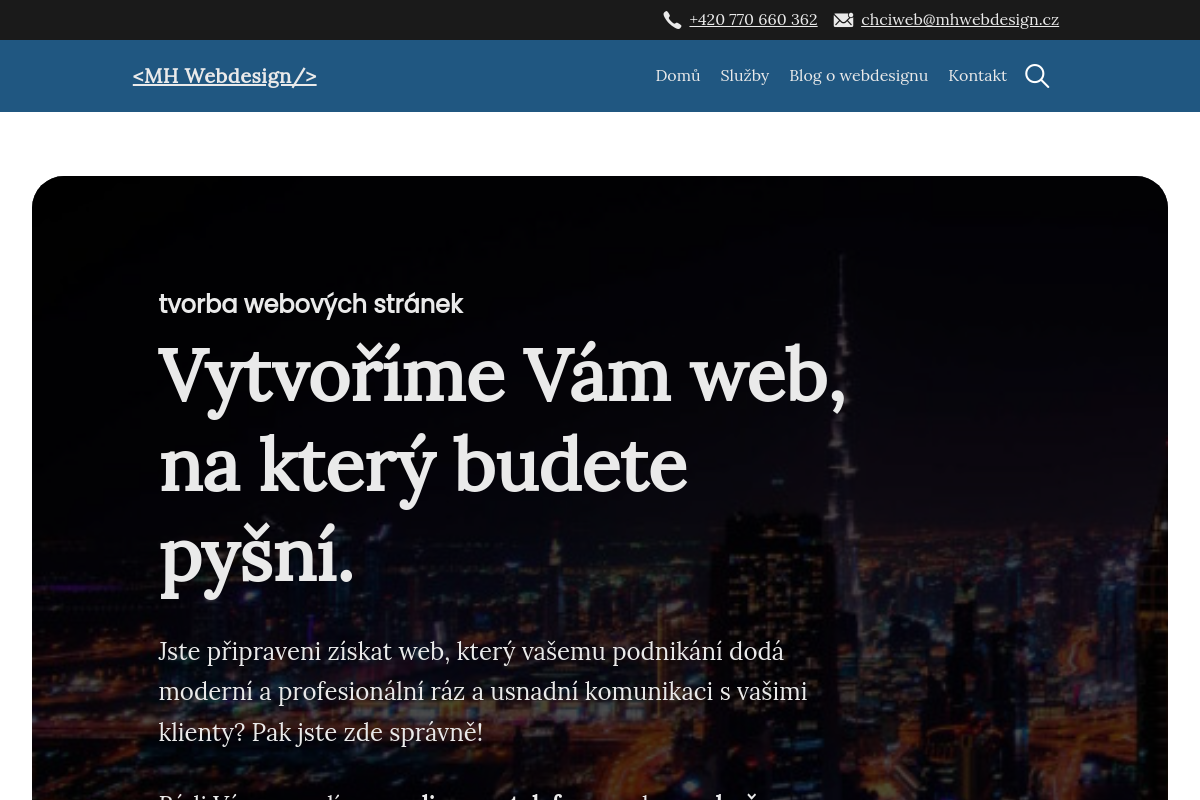
Task: Email chciweb@mhwebdesign.cz via the header link
Action: 960,19
